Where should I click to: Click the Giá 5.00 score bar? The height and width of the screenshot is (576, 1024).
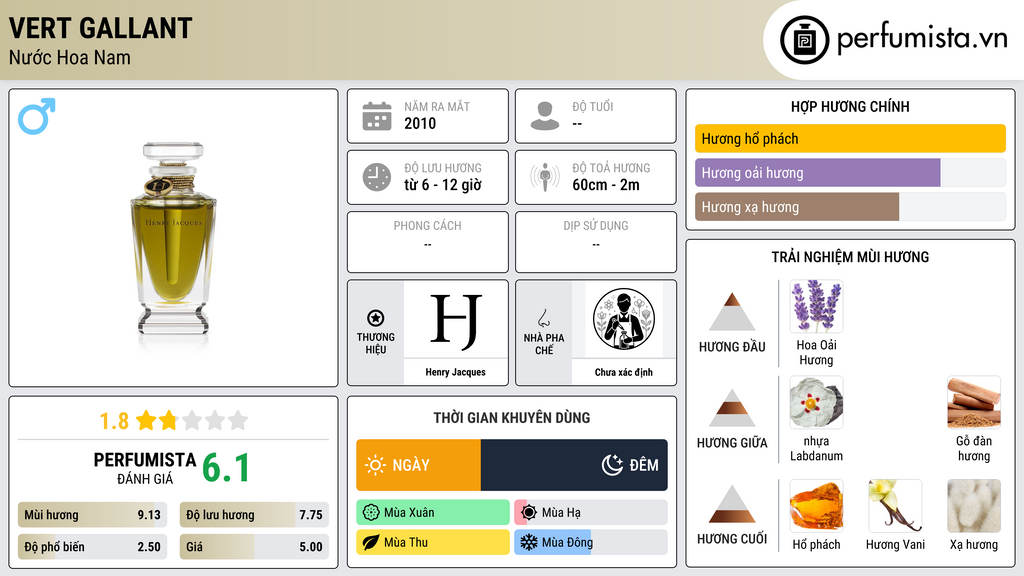pyautogui.click(x=254, y=547)
